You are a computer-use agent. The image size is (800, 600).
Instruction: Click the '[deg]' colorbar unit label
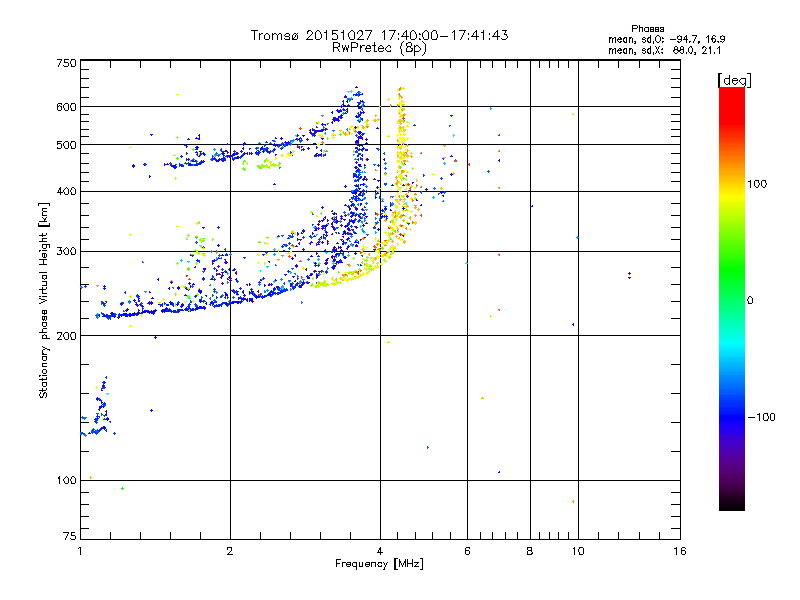point(734,80)
